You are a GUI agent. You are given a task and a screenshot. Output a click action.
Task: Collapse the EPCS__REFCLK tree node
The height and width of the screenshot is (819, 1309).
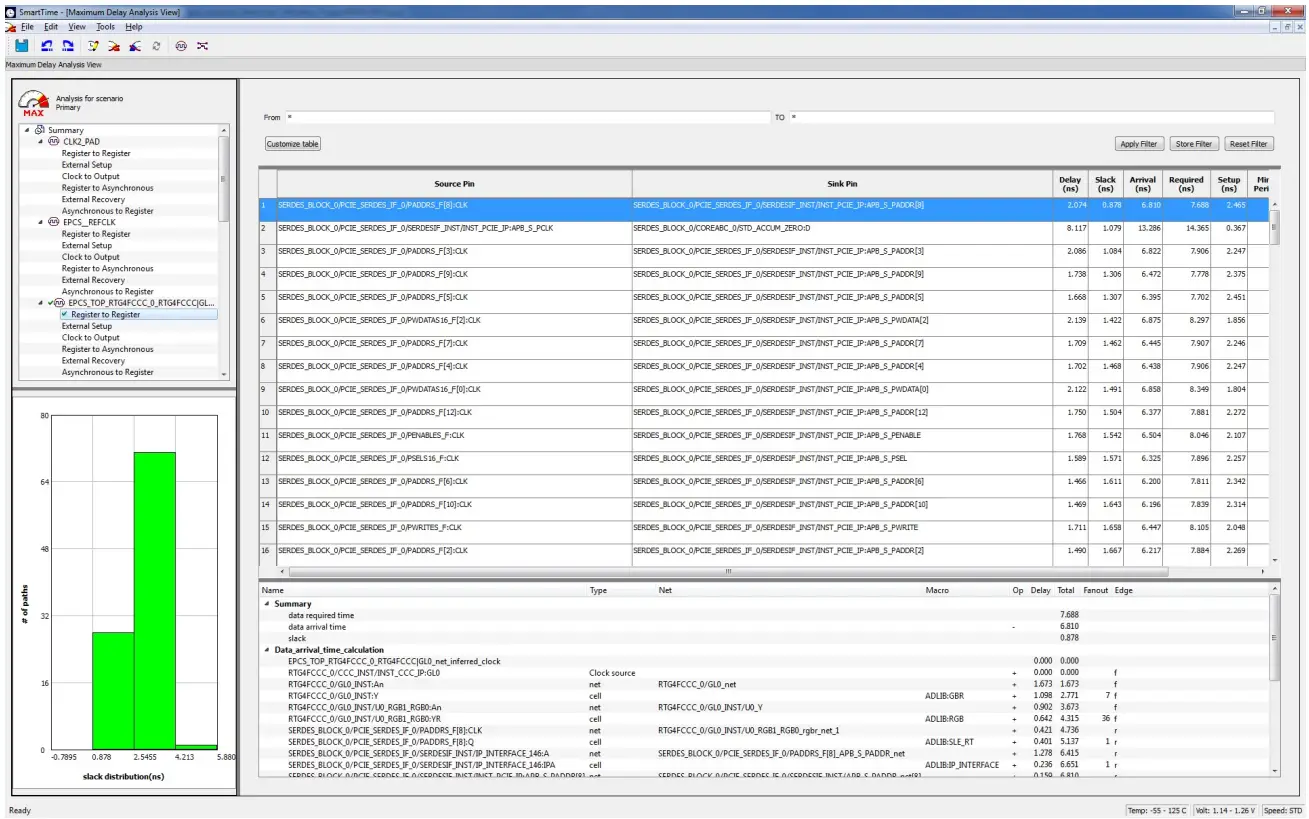coord(41,222)
